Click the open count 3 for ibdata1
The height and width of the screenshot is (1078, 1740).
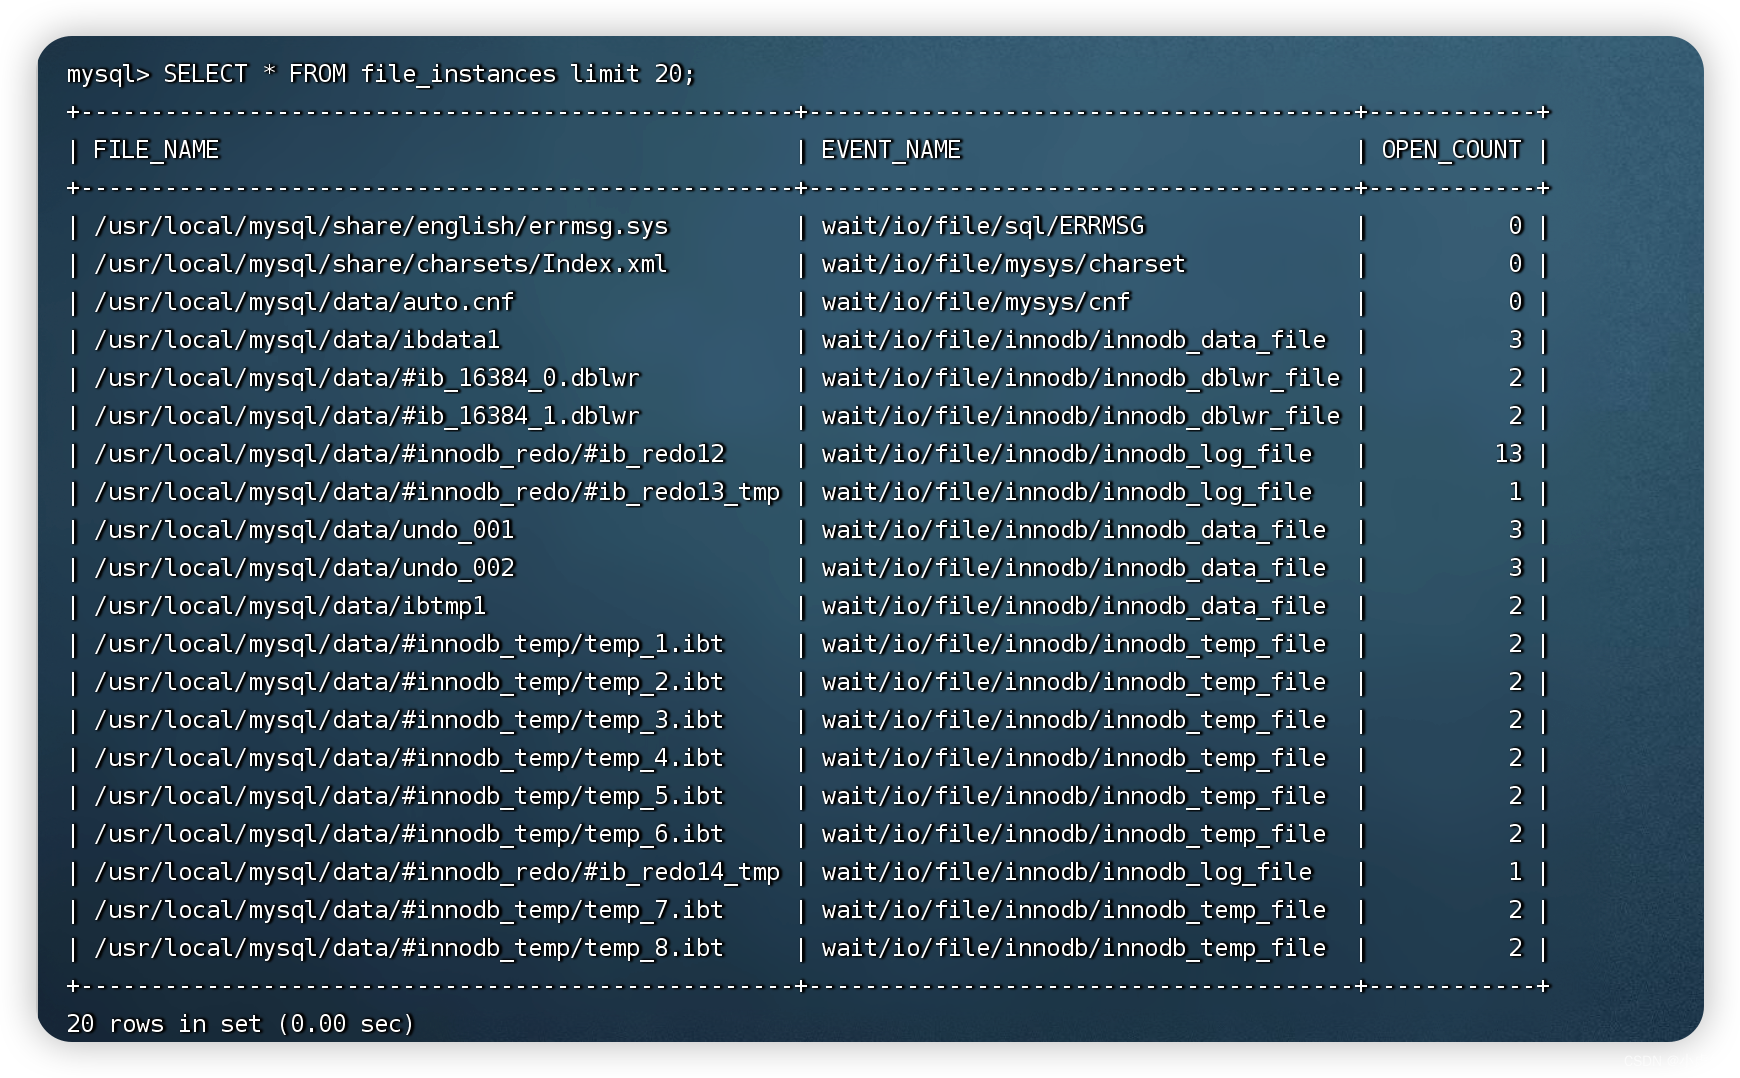1516,340
